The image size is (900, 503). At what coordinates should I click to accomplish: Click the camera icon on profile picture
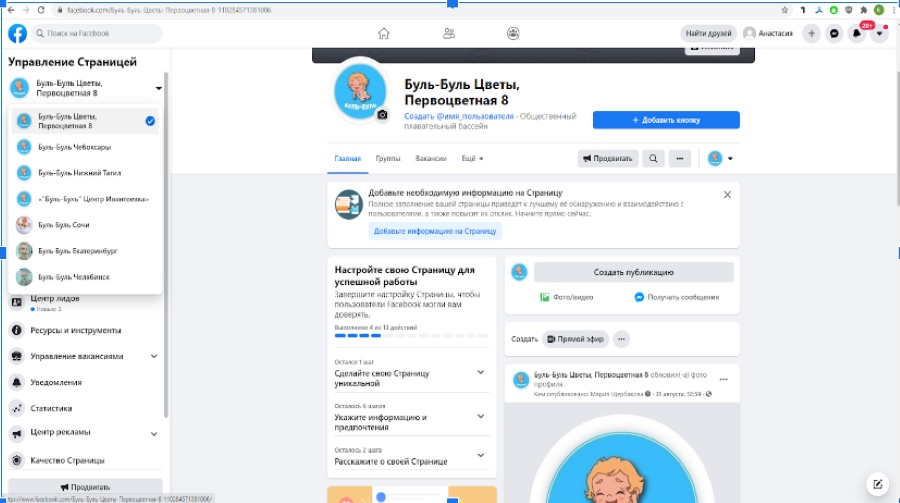[382, 115]
